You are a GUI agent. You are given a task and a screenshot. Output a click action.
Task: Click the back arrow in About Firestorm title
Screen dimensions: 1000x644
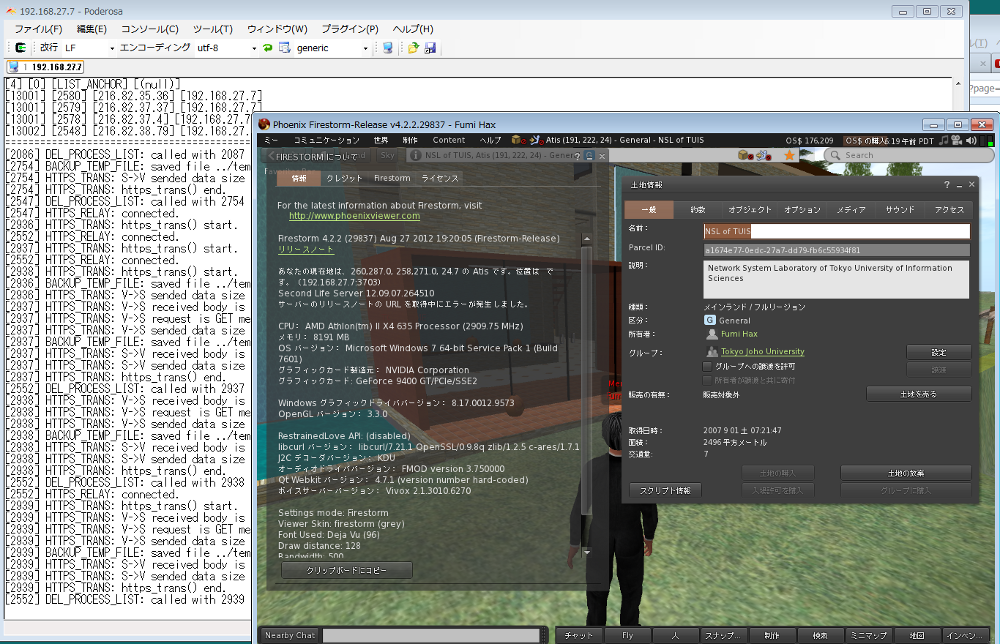tap(270, 156)
